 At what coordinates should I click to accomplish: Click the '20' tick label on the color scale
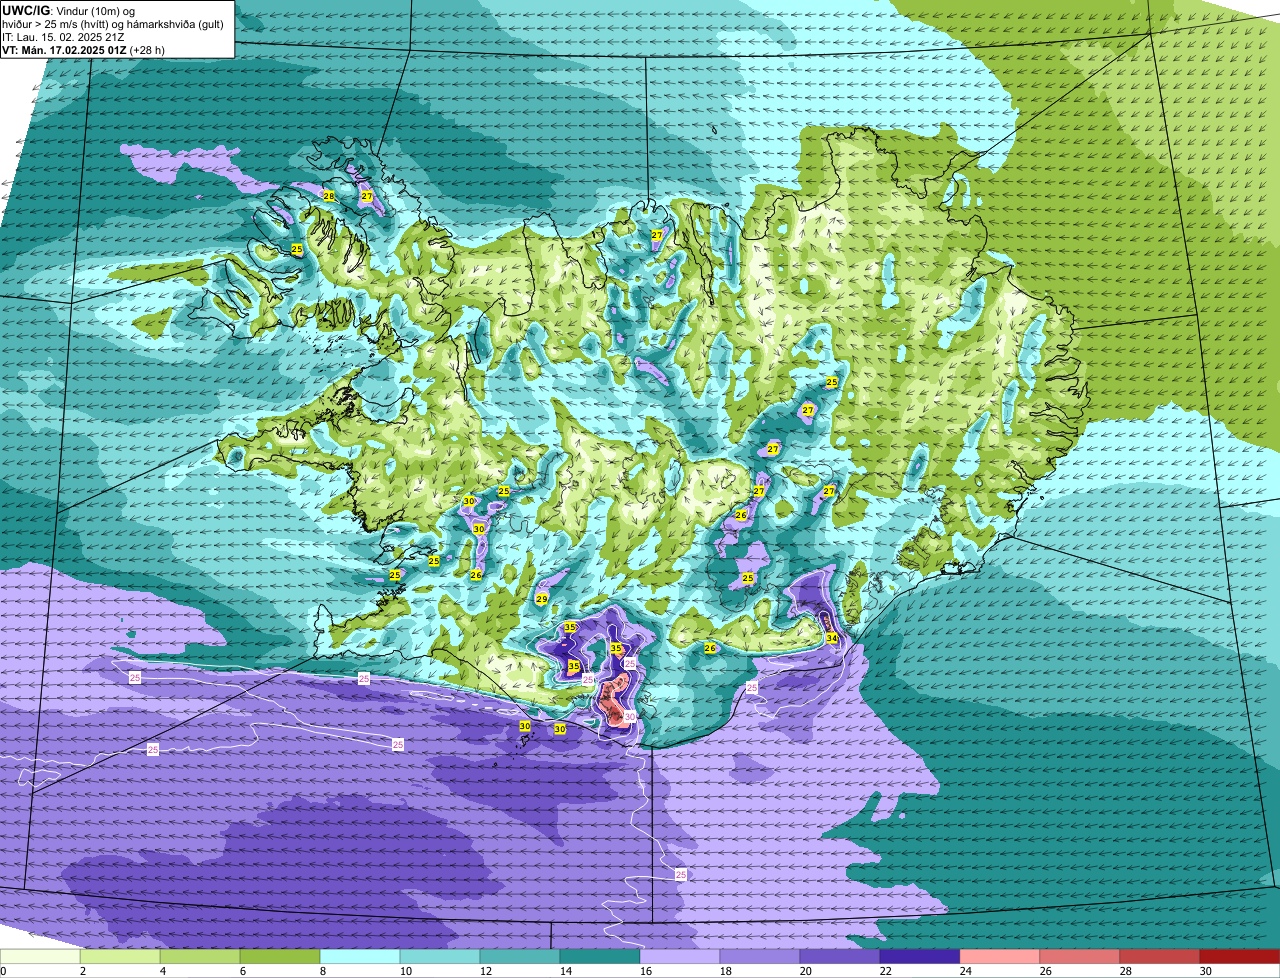coord(806,971)
